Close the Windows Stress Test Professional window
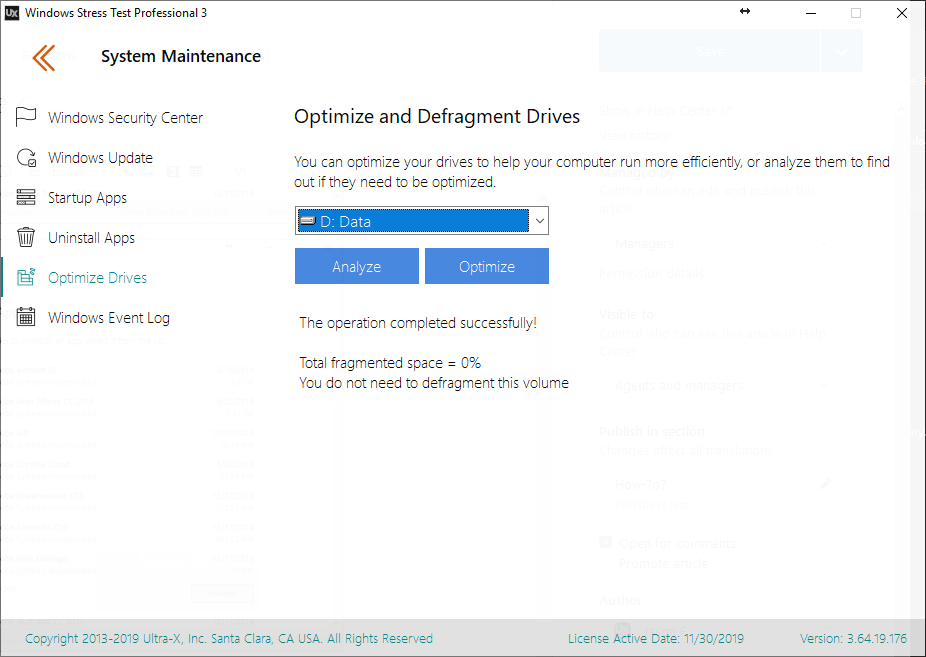This screenshot has height=657, width=926. coord(902,13)
